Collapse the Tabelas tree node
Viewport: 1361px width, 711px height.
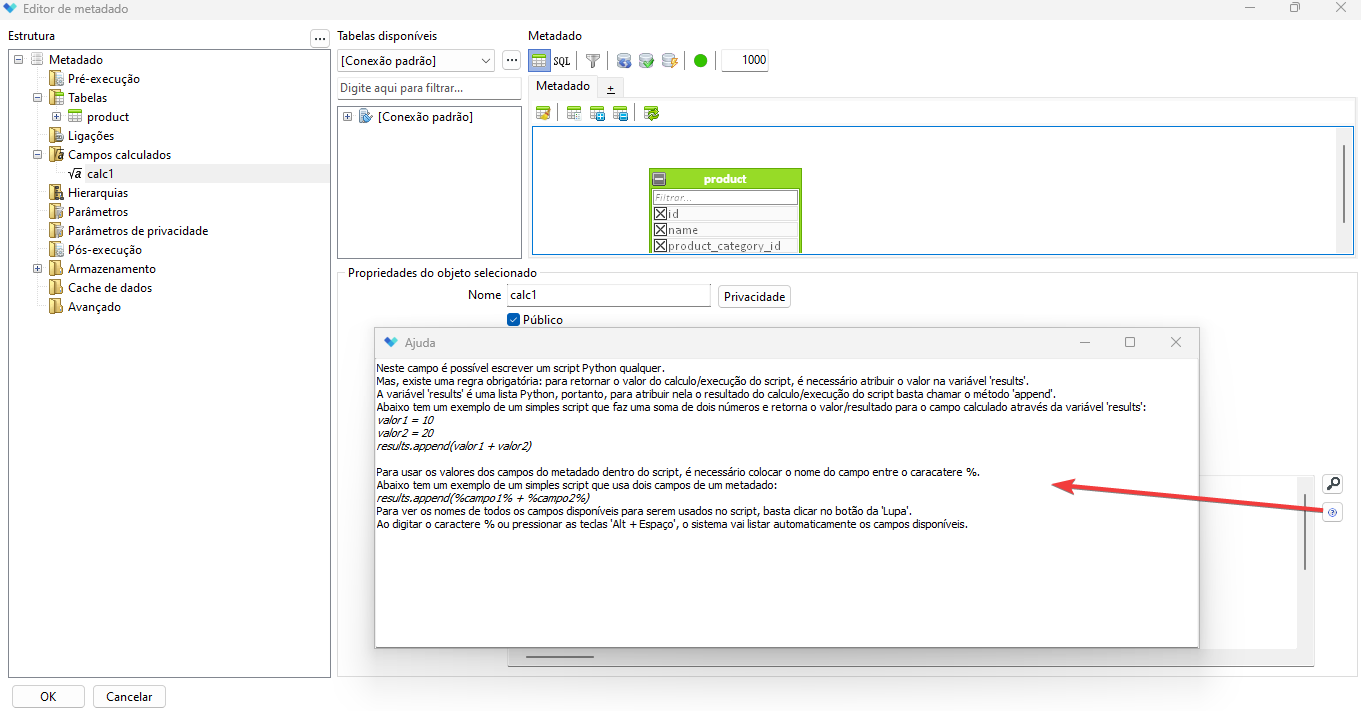coord(38,98)
